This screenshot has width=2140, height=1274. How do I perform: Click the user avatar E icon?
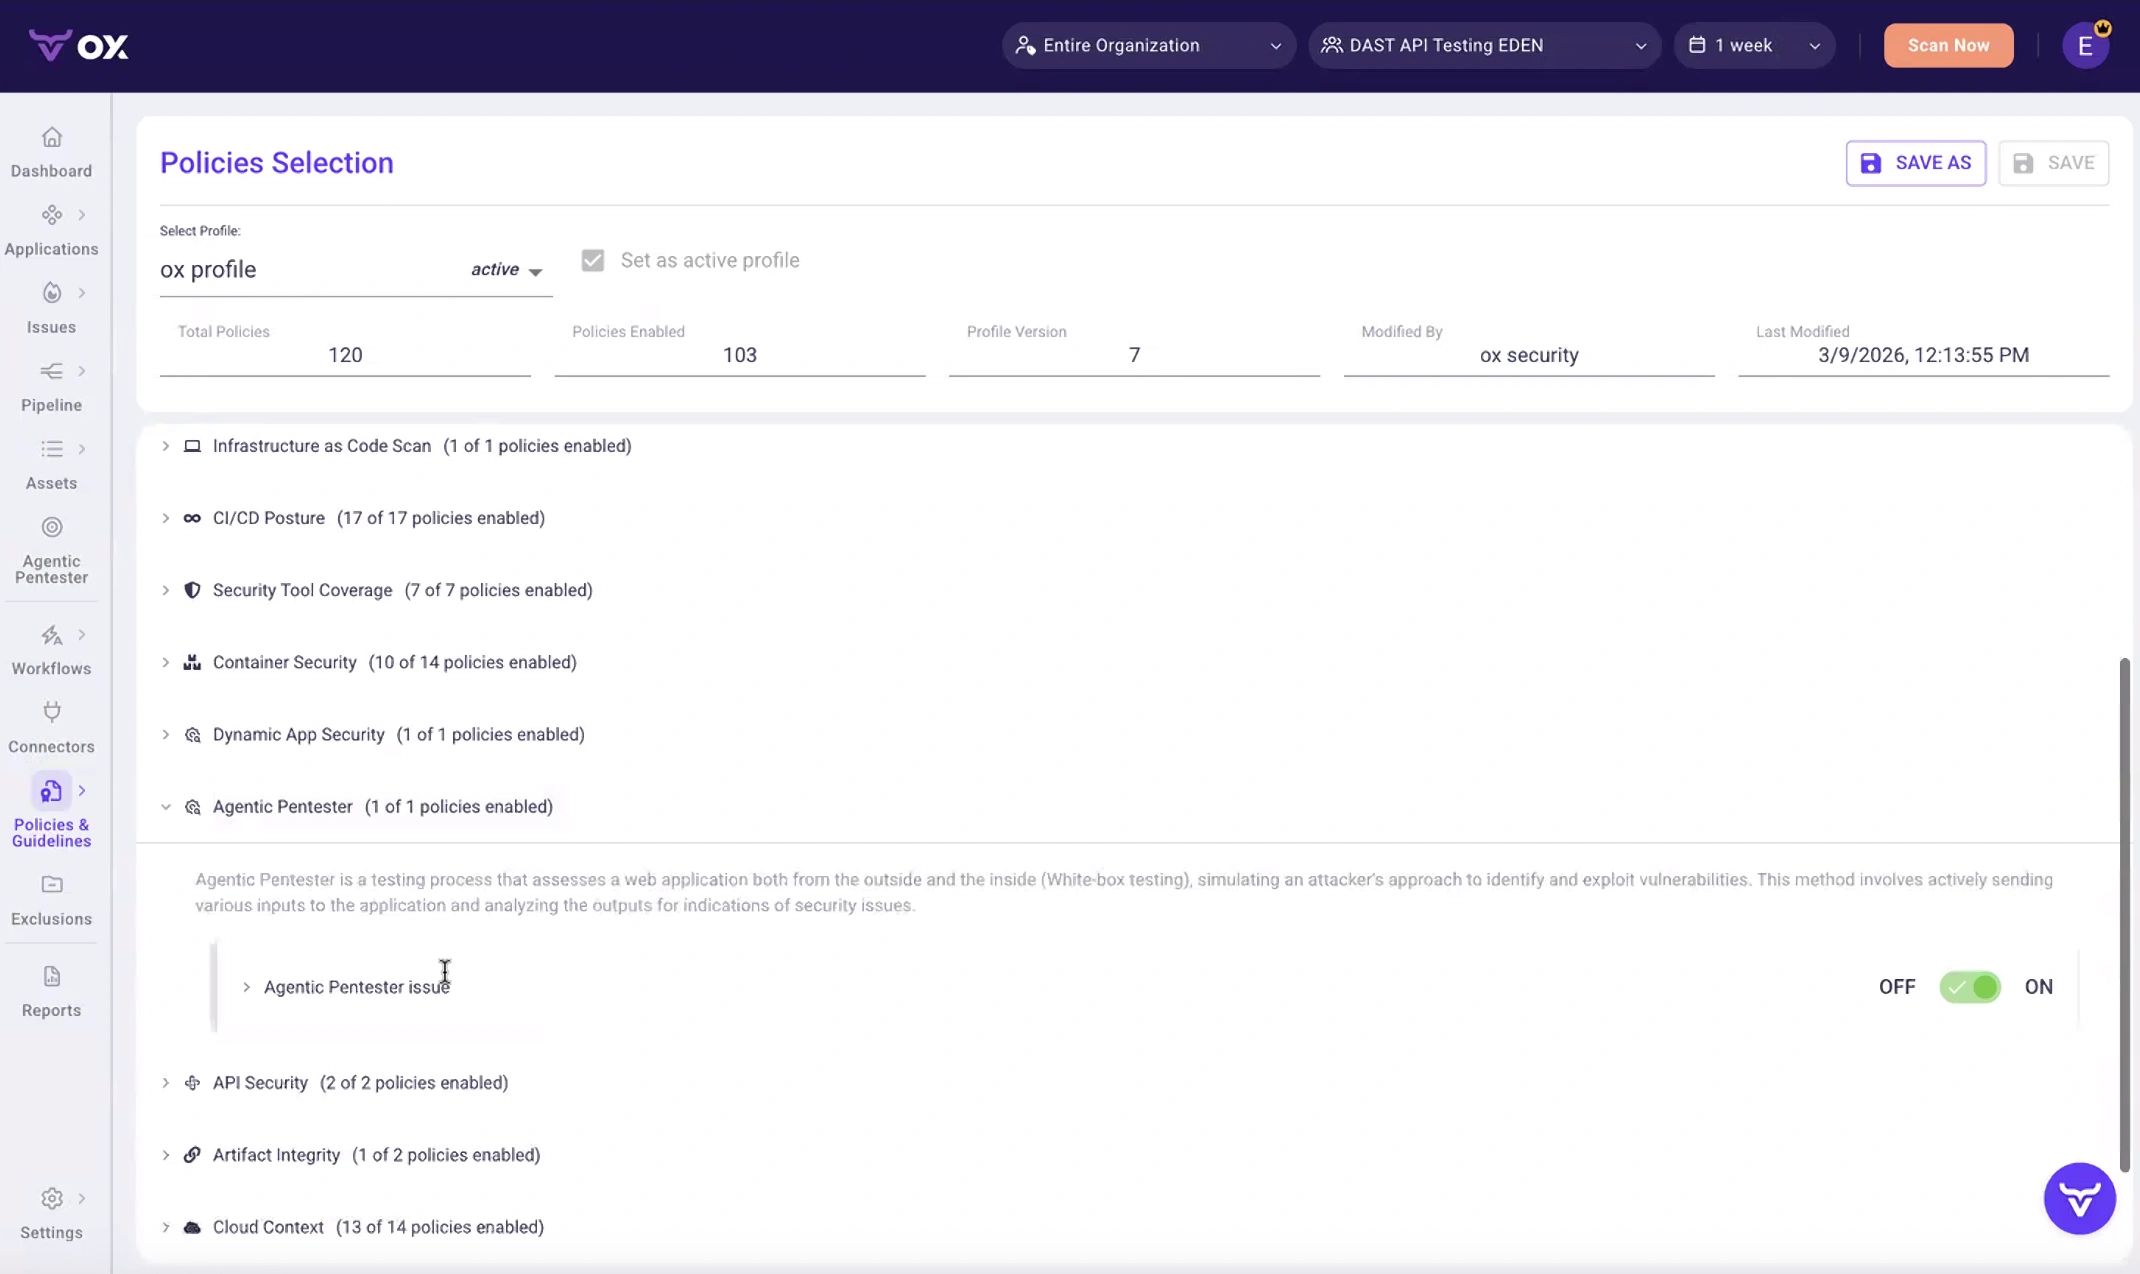[x=2086, y=46]
